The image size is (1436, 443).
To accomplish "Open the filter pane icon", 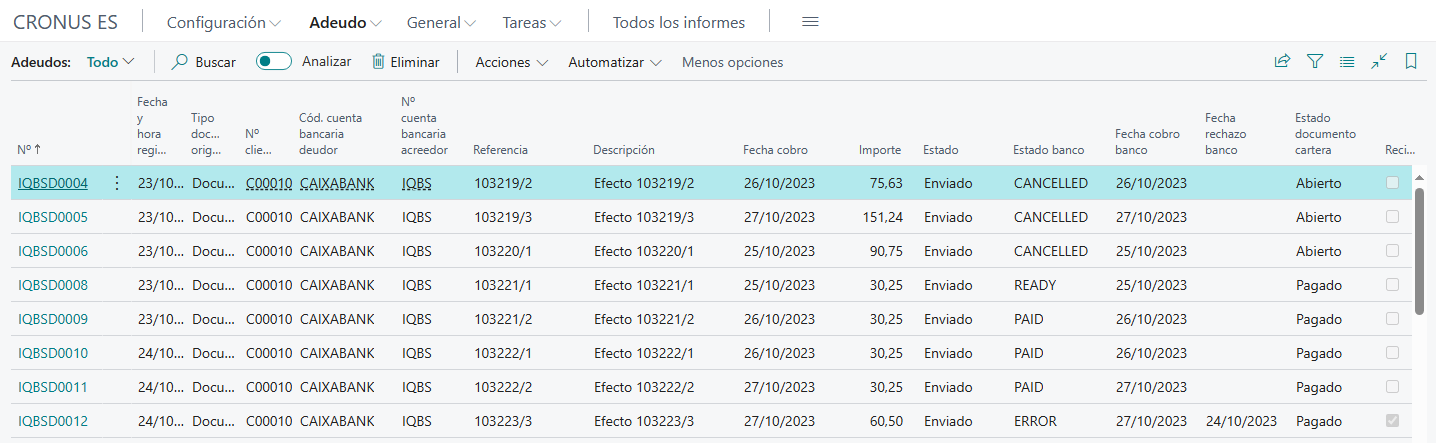I will [1315, 62].
